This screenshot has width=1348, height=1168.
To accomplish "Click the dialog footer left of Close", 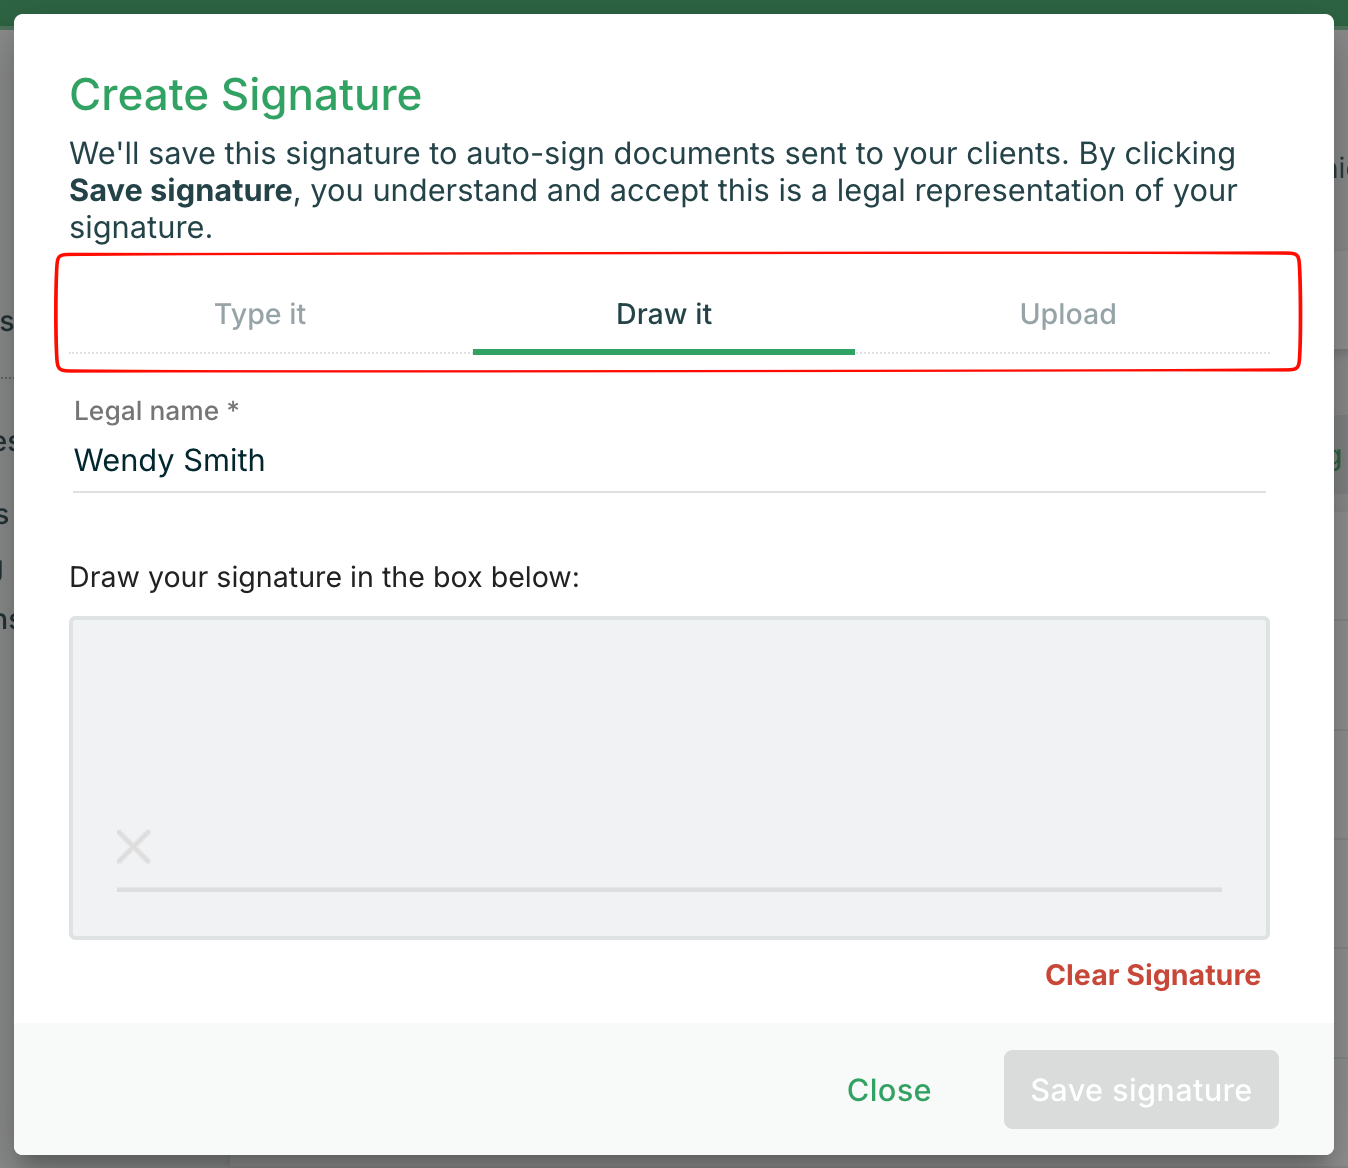I will point(400,1089).
